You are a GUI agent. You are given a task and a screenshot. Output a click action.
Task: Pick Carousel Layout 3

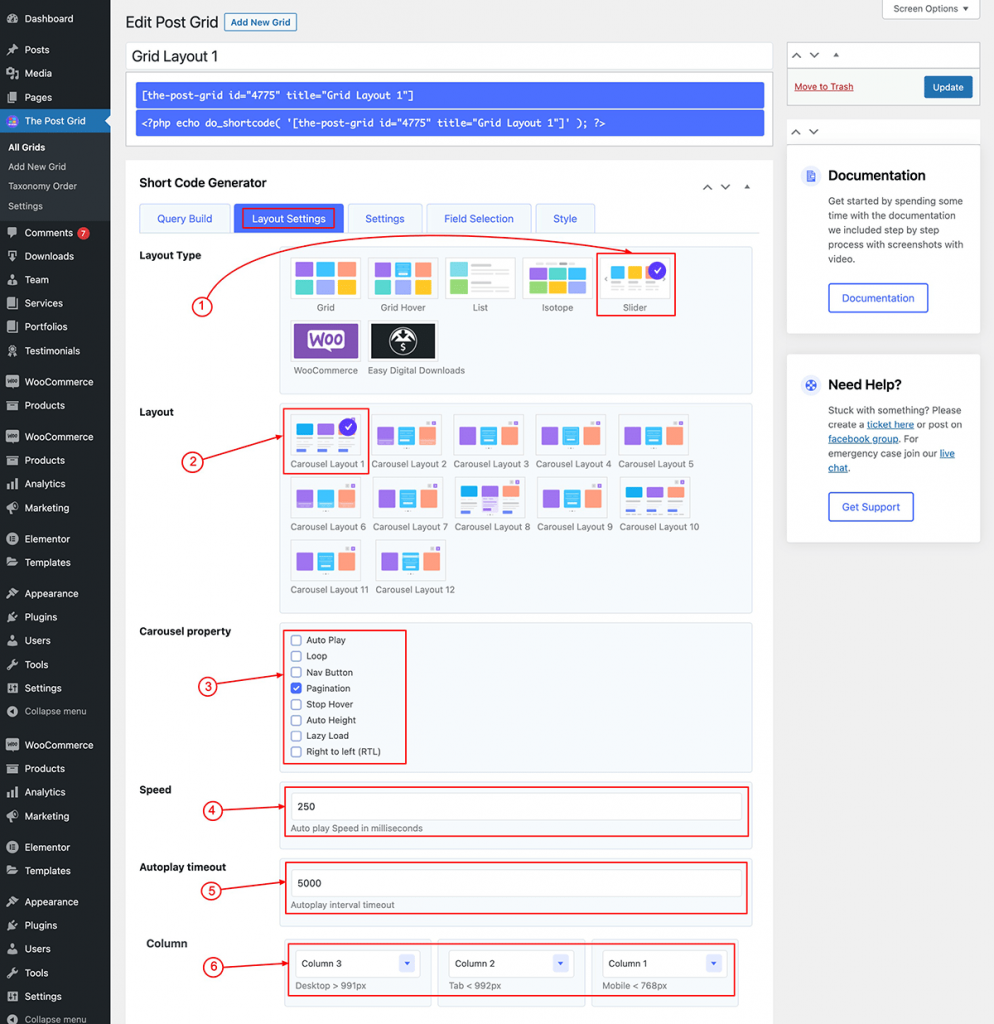click(489, 435)
